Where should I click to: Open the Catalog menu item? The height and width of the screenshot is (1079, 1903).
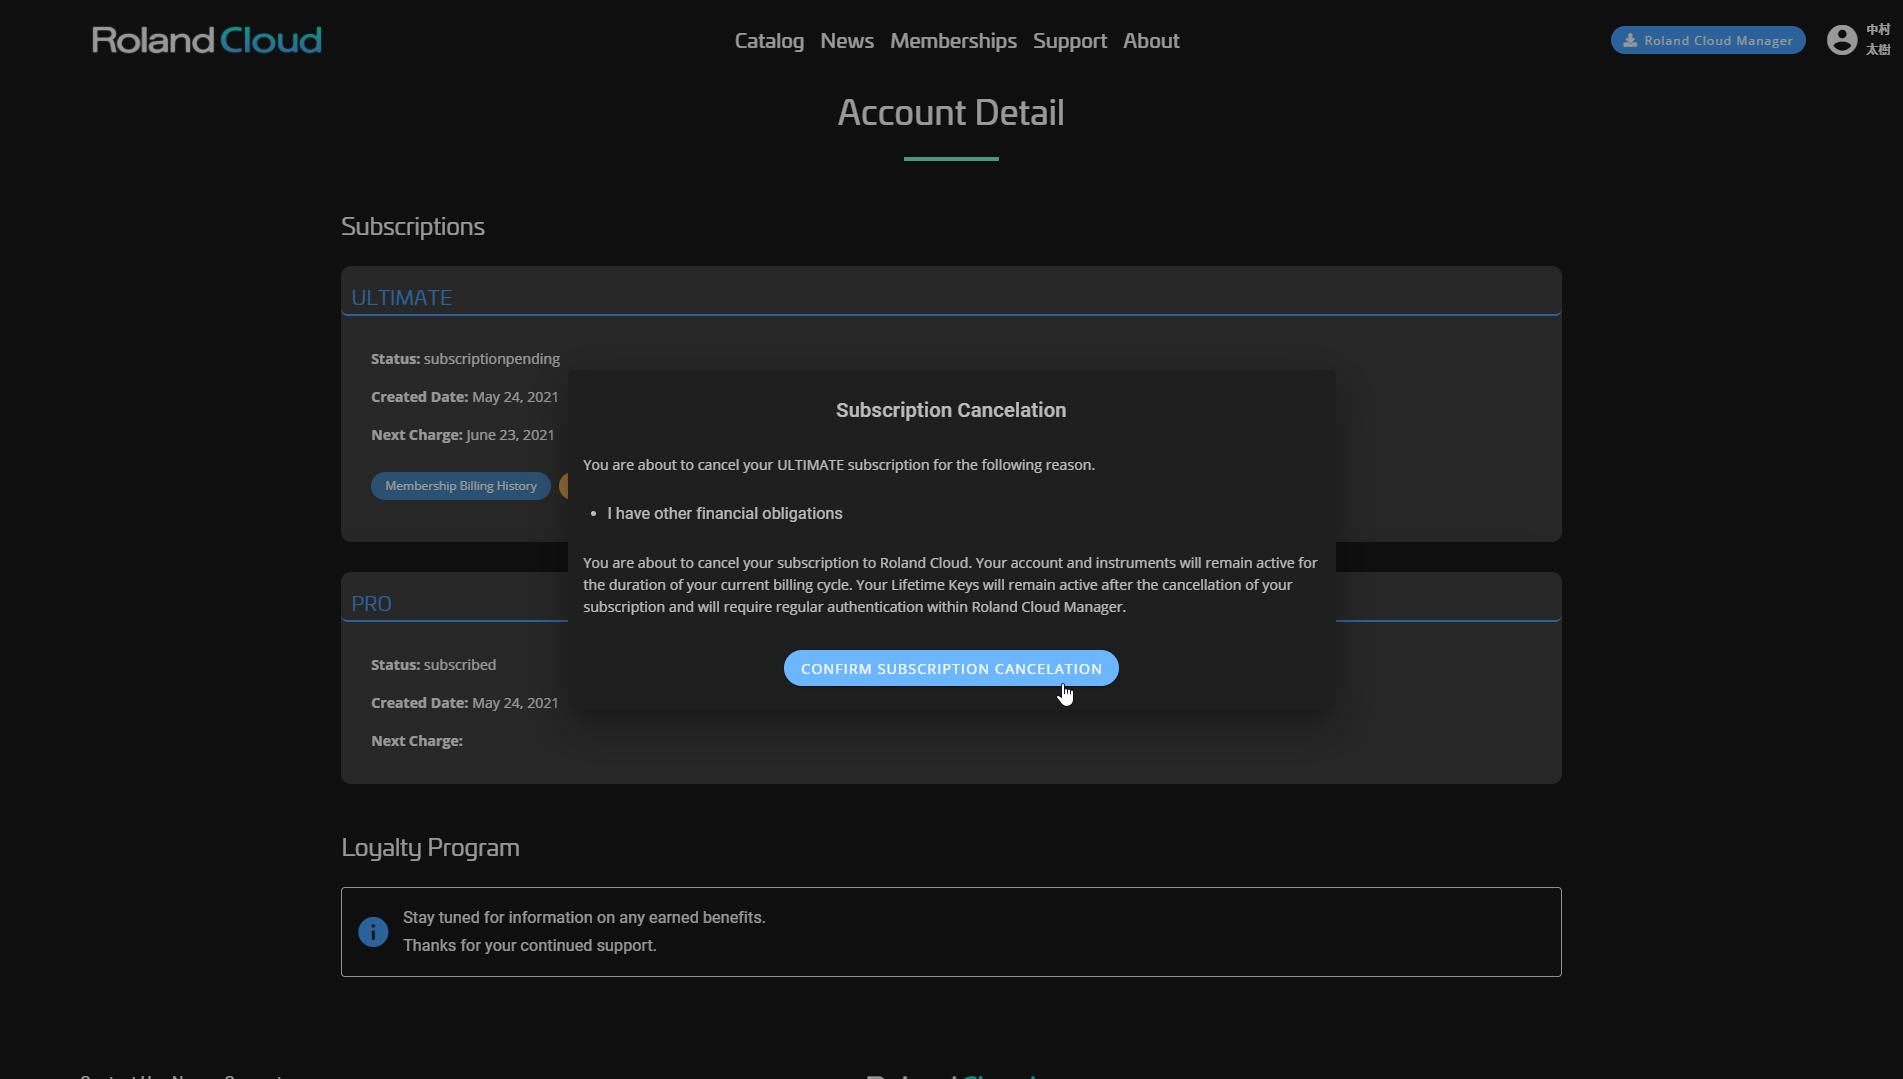click(768, 41)
